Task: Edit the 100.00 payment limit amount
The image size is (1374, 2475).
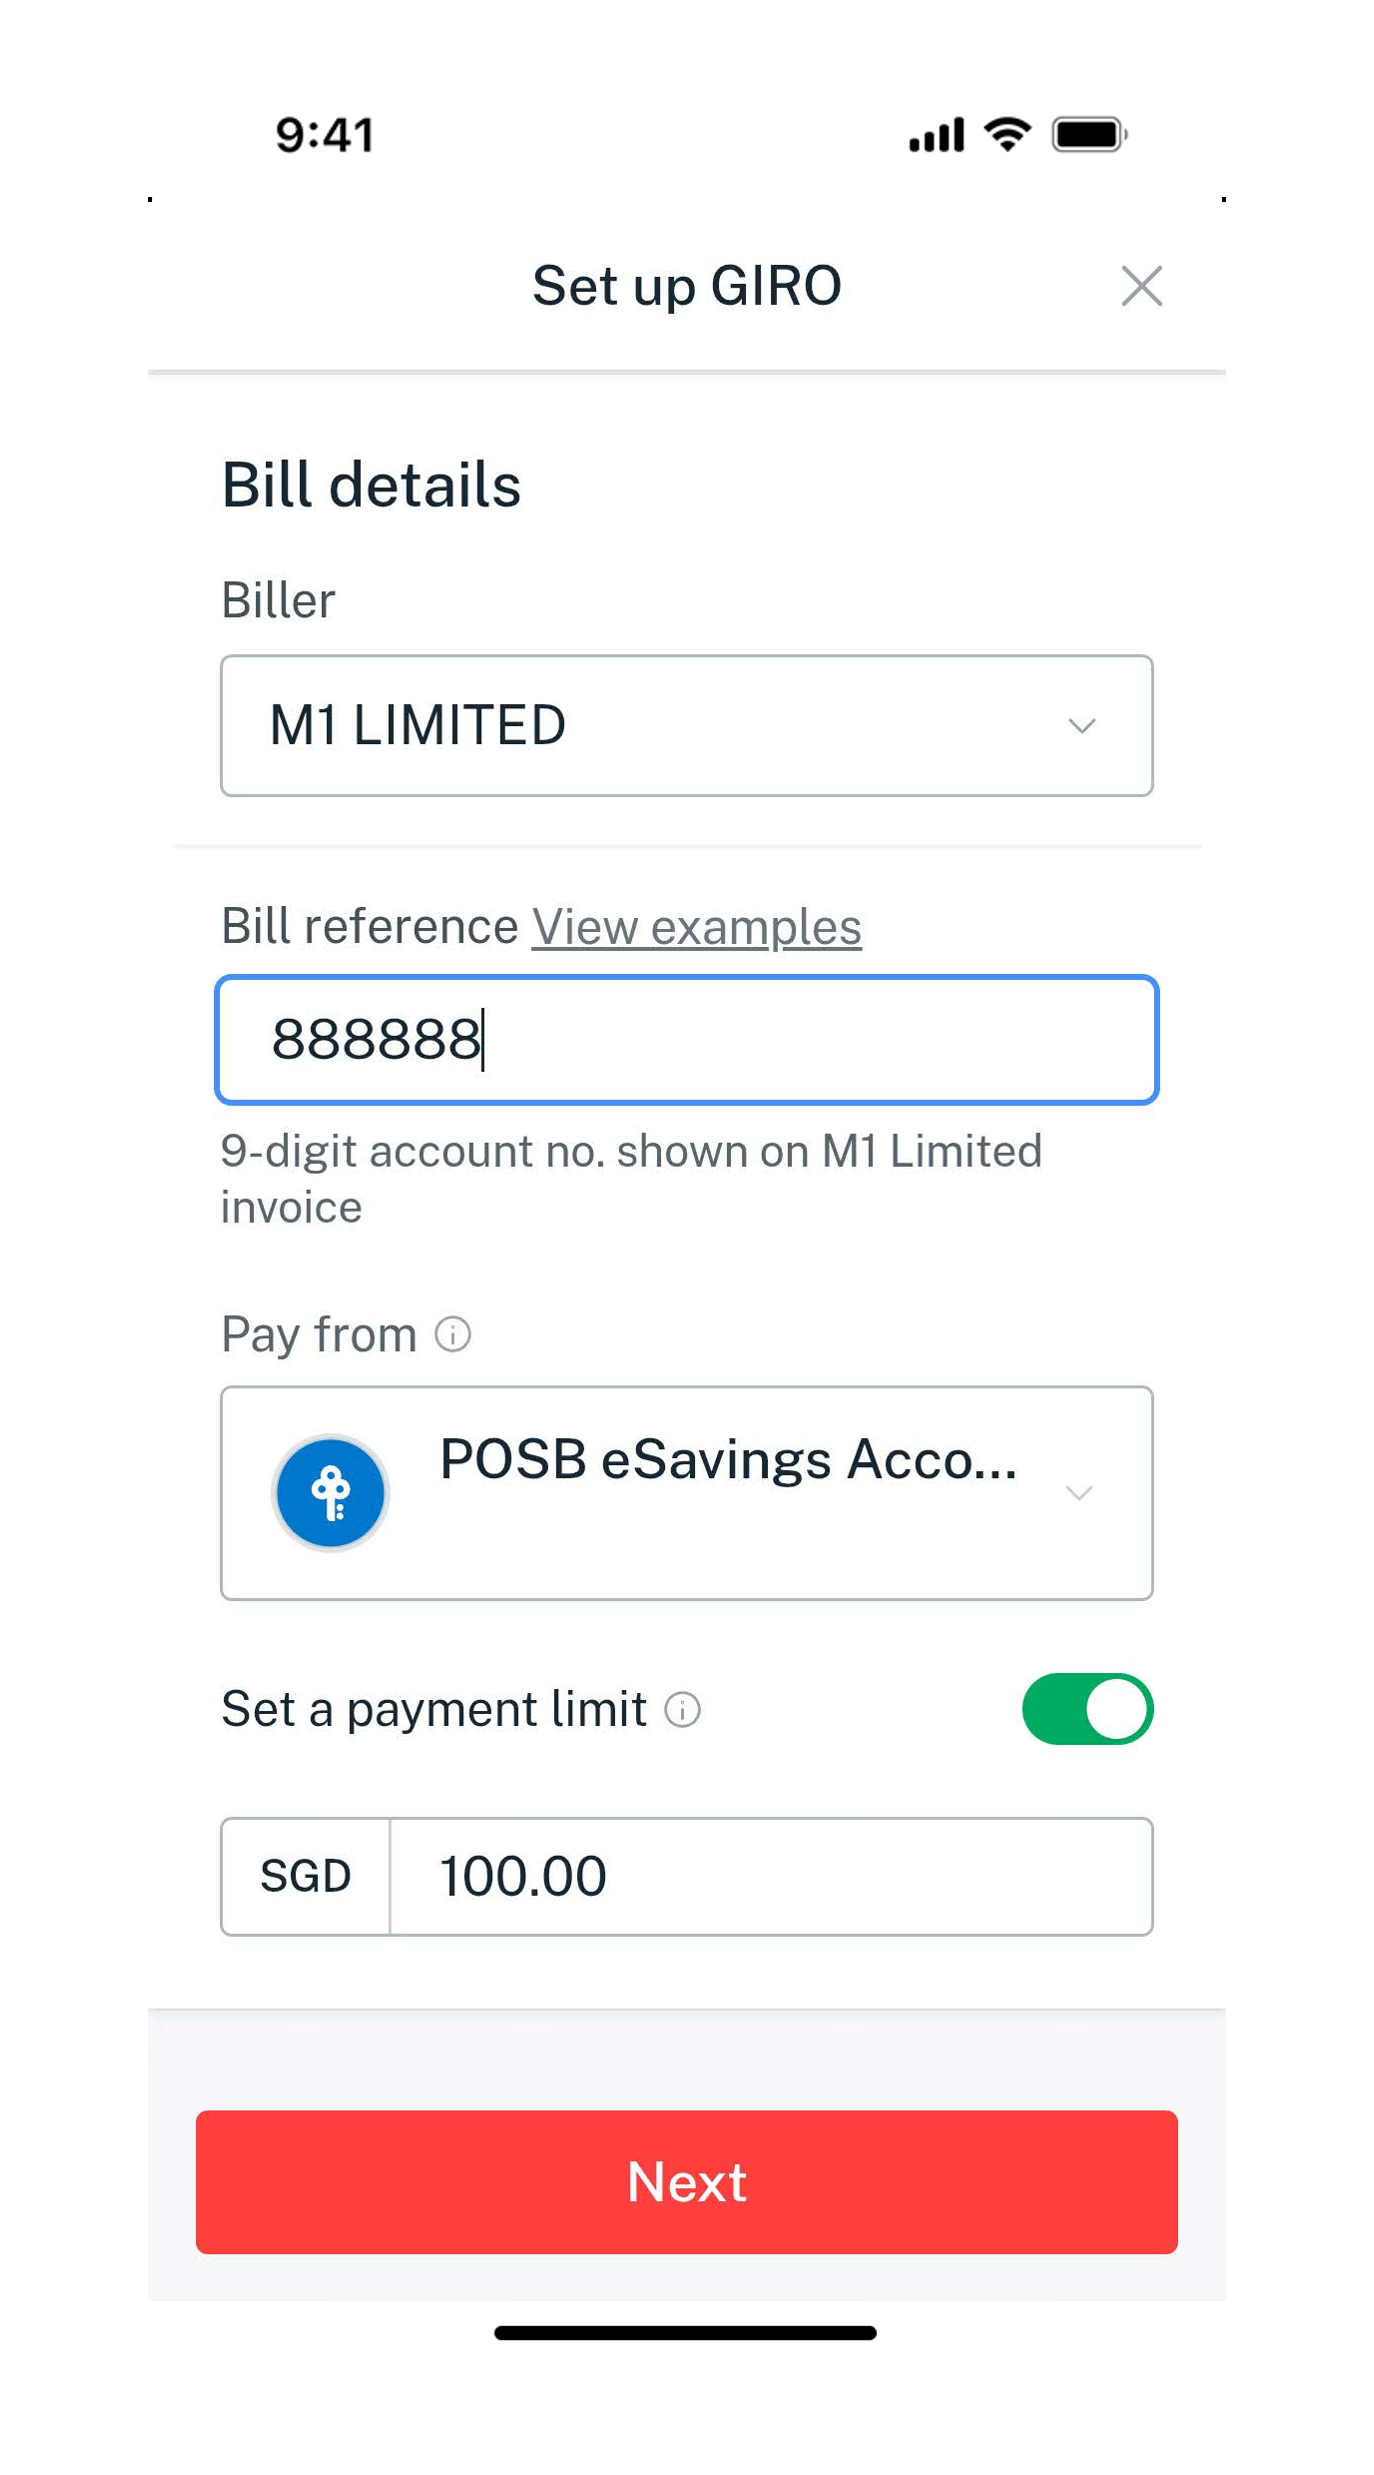Action: coord(770,1876)
